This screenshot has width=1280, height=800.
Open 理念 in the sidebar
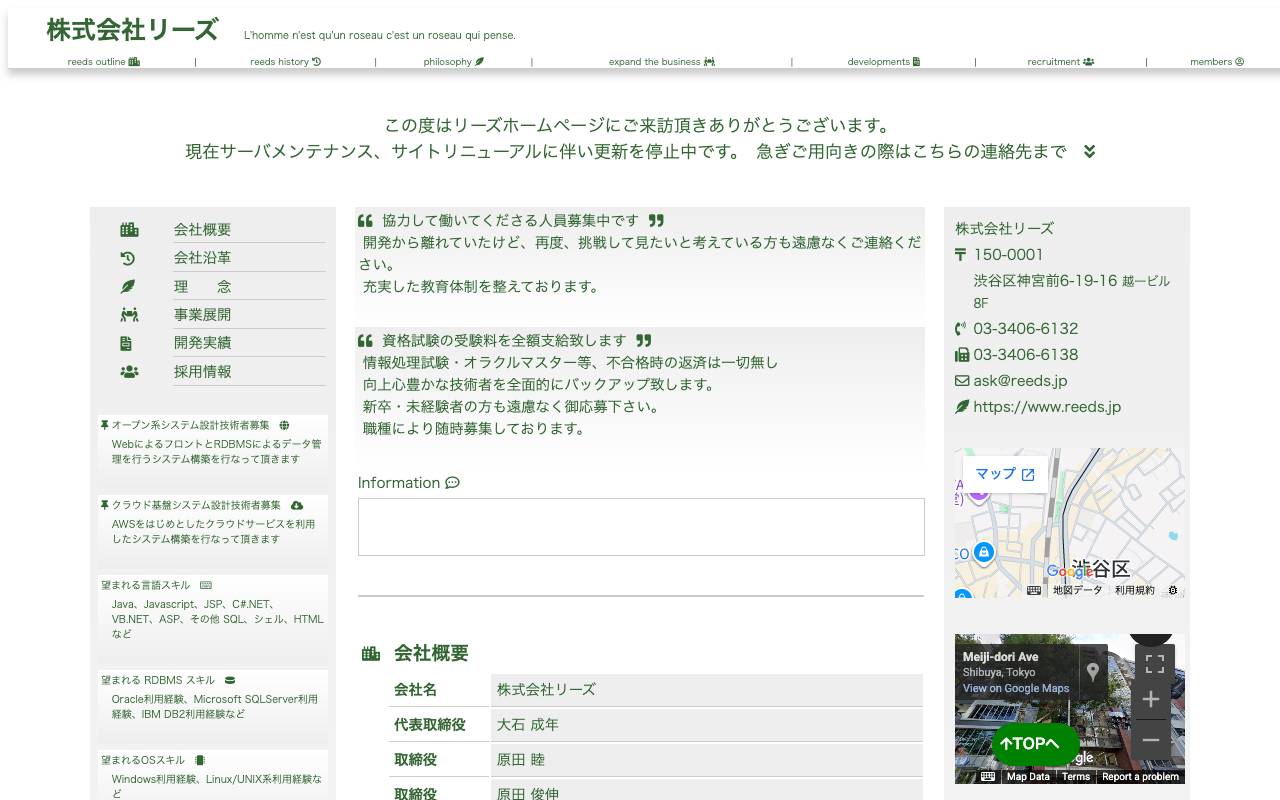tap(203, 287)
